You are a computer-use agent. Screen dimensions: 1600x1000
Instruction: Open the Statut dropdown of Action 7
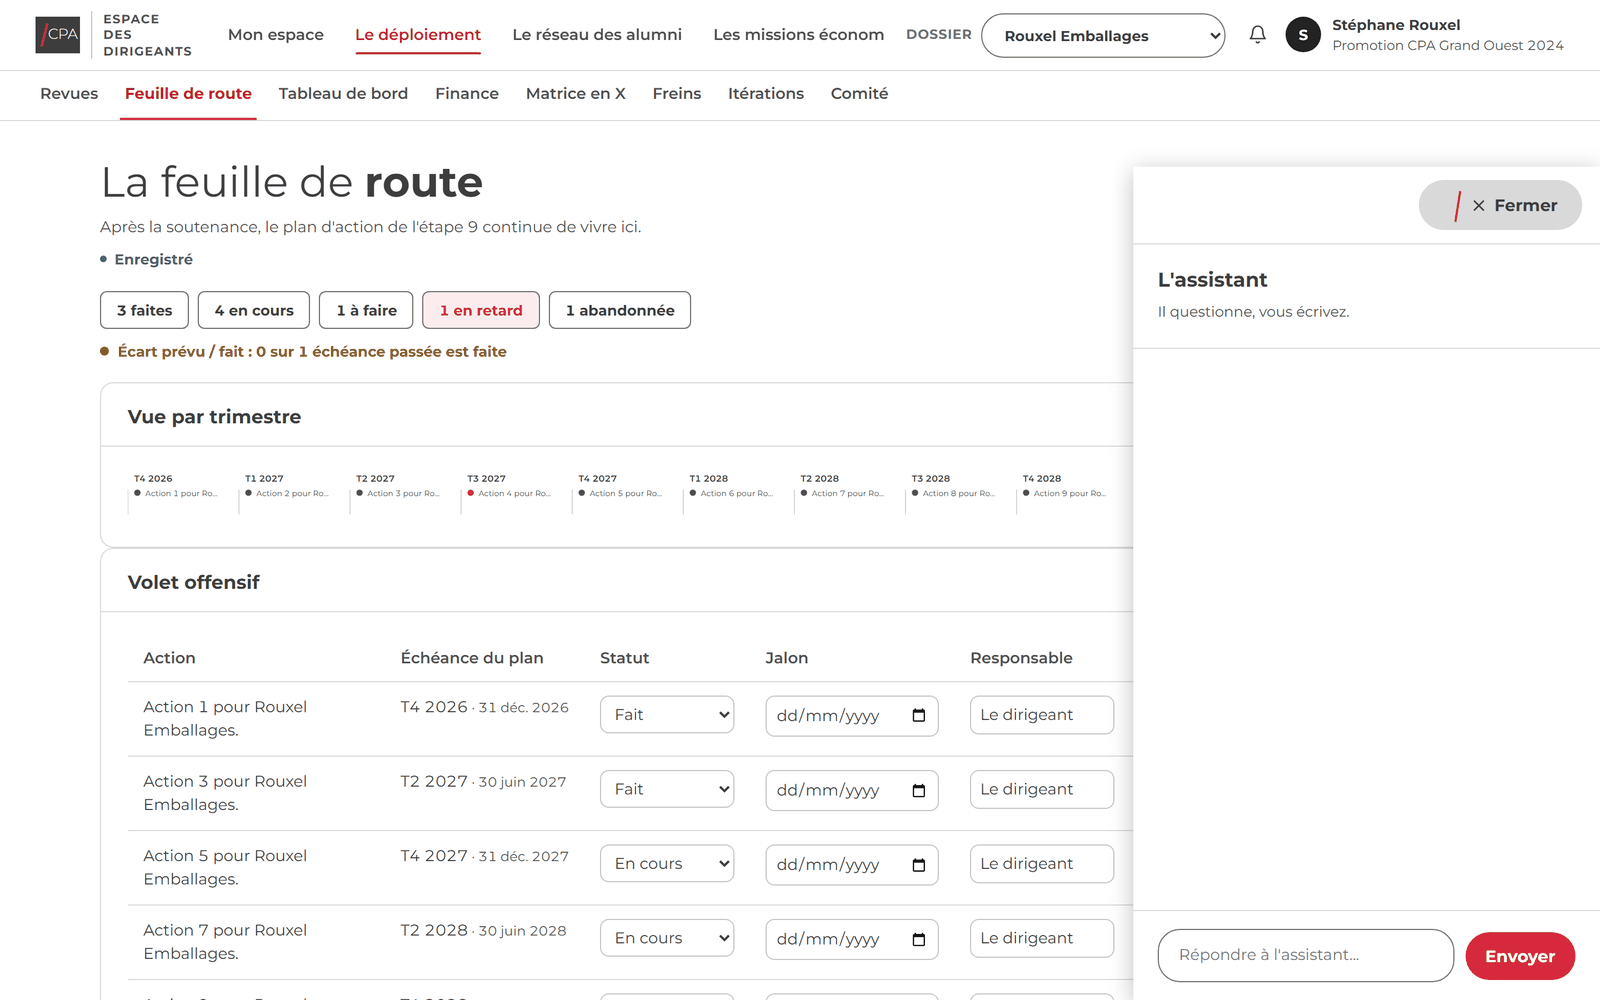[667, 939]
